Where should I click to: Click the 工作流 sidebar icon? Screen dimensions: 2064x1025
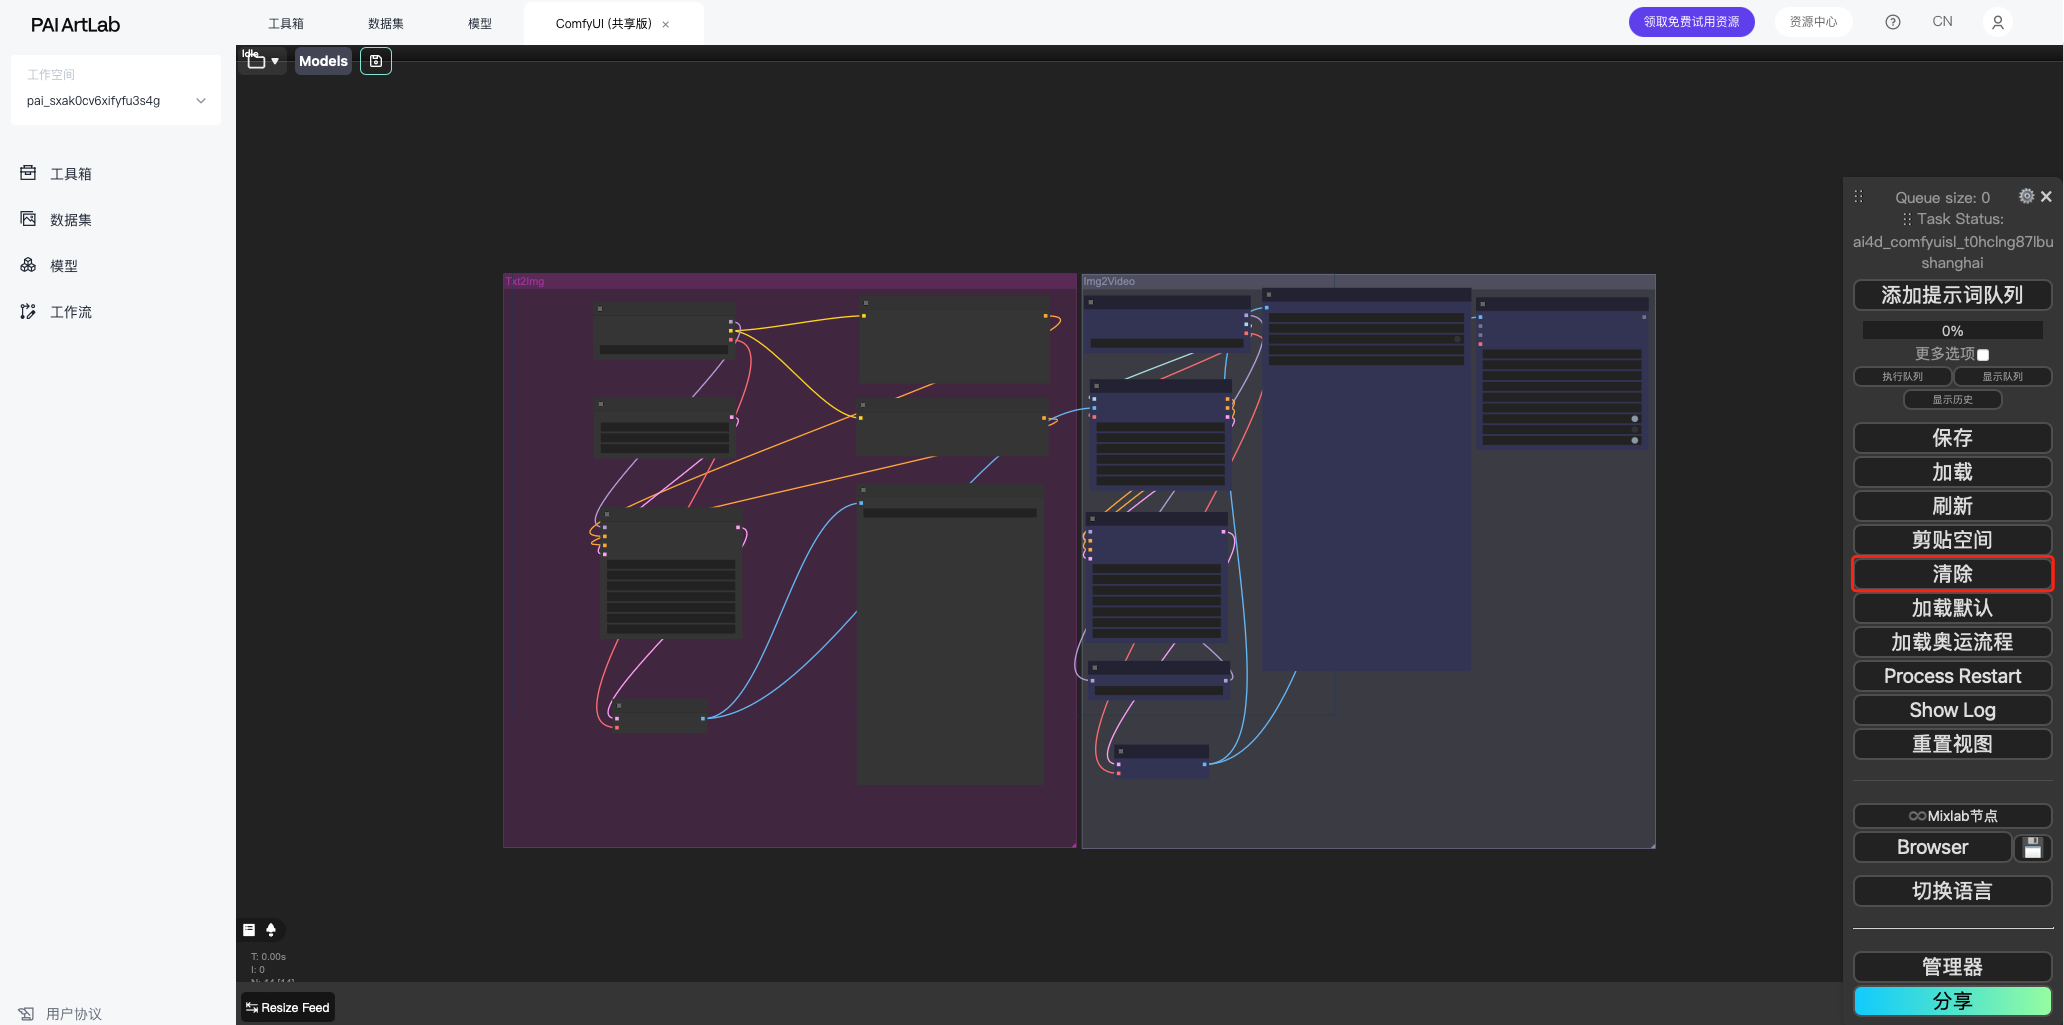28,312
